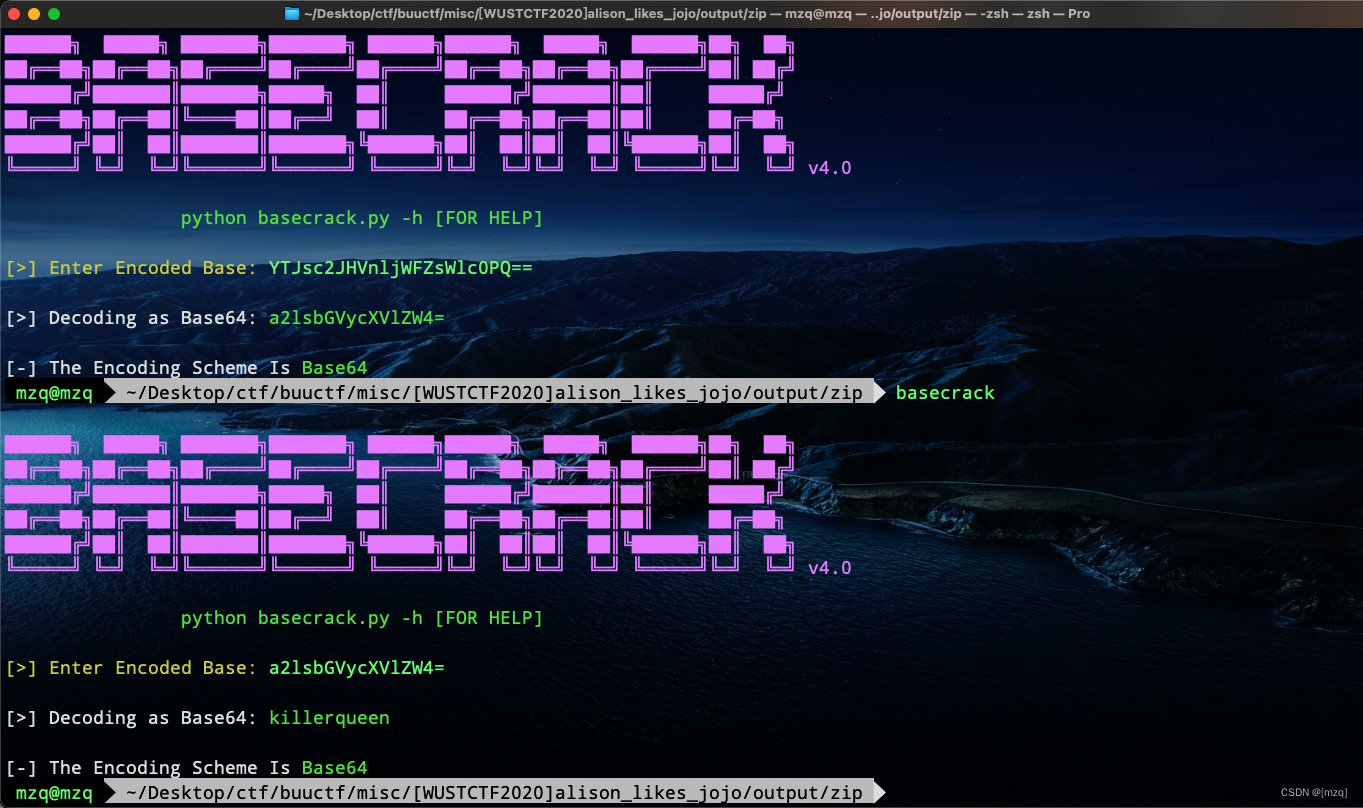Click the folder proxy icon in title bar

tap(292, 14)
